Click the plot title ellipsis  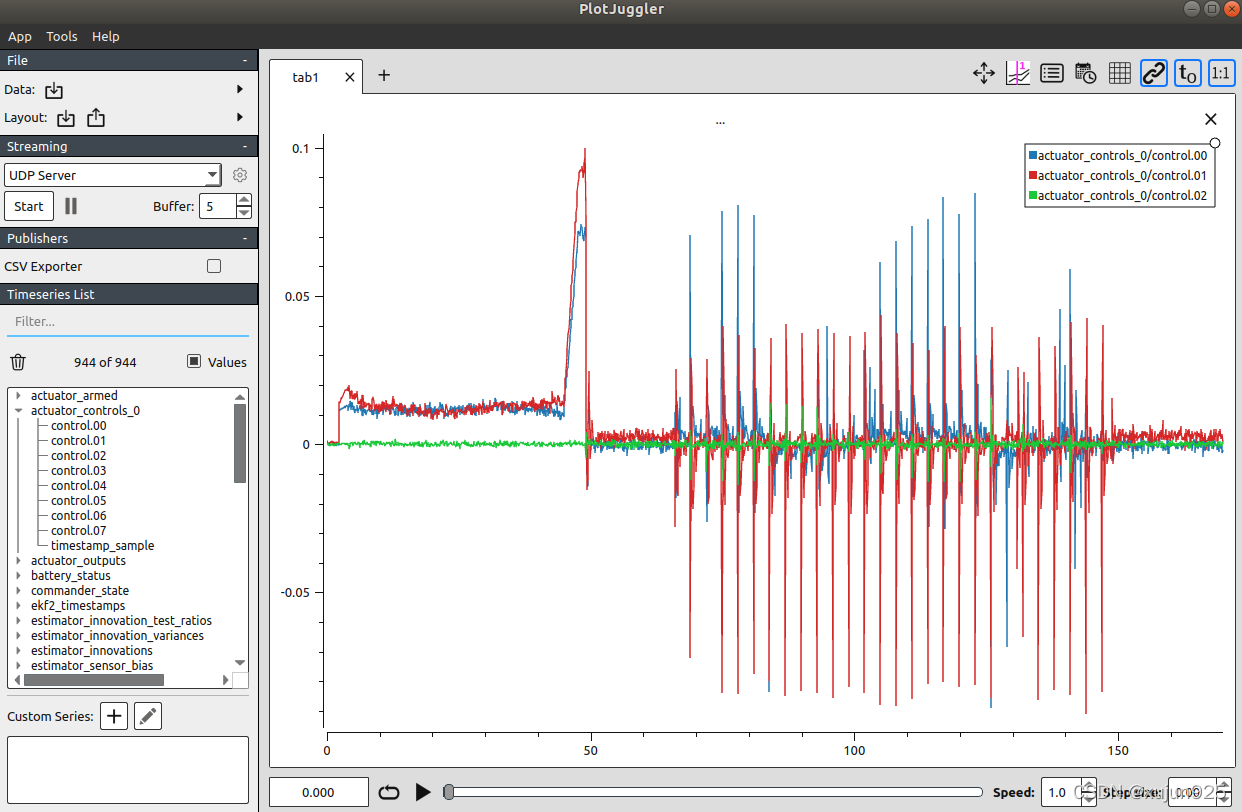720,121
